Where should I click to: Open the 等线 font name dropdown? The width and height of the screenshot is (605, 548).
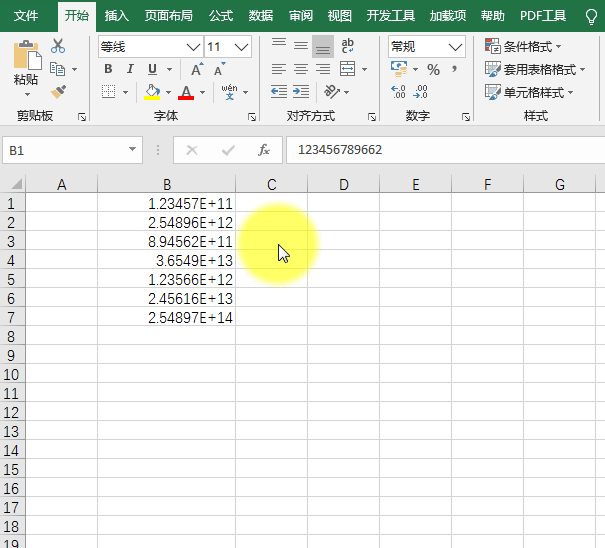pos(193,47)
